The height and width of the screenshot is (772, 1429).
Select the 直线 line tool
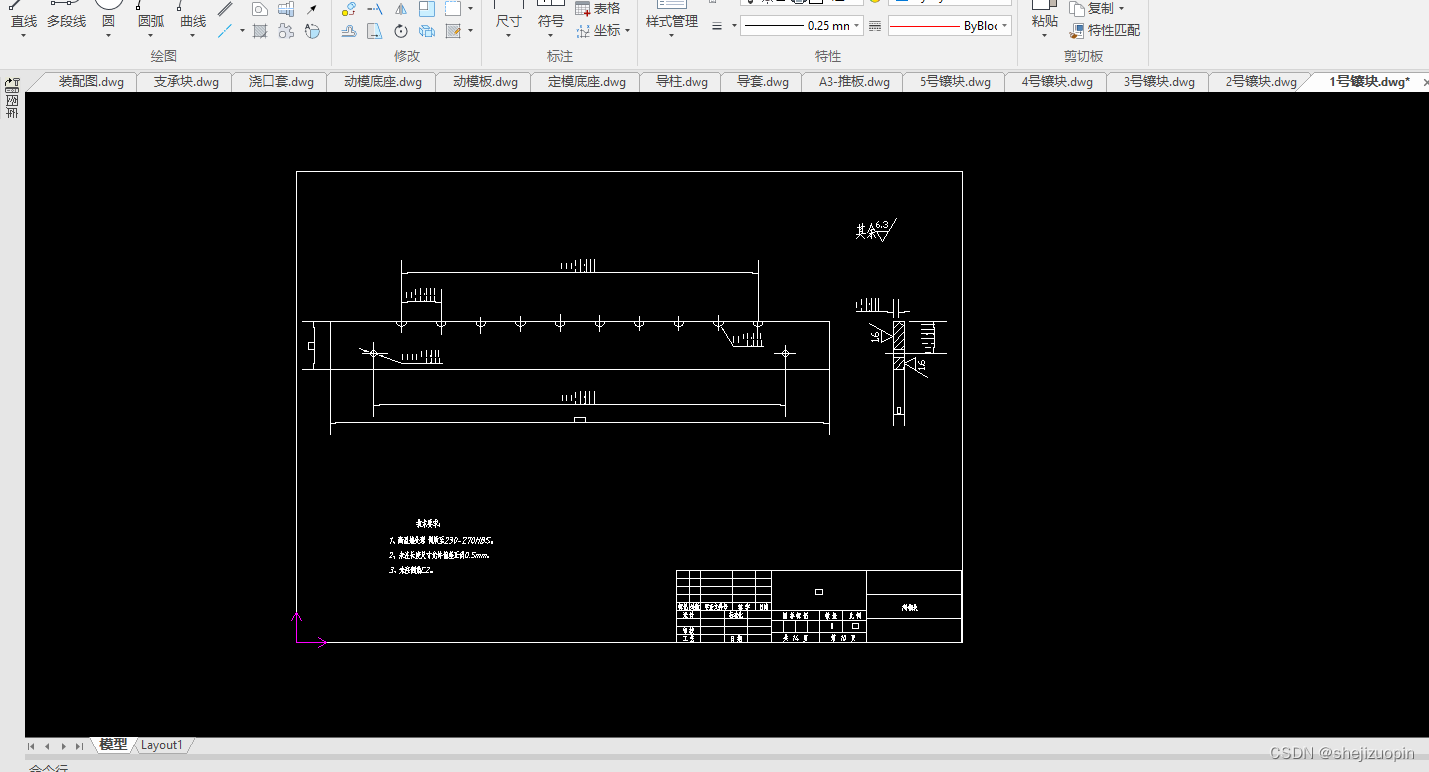pos(24,21)
